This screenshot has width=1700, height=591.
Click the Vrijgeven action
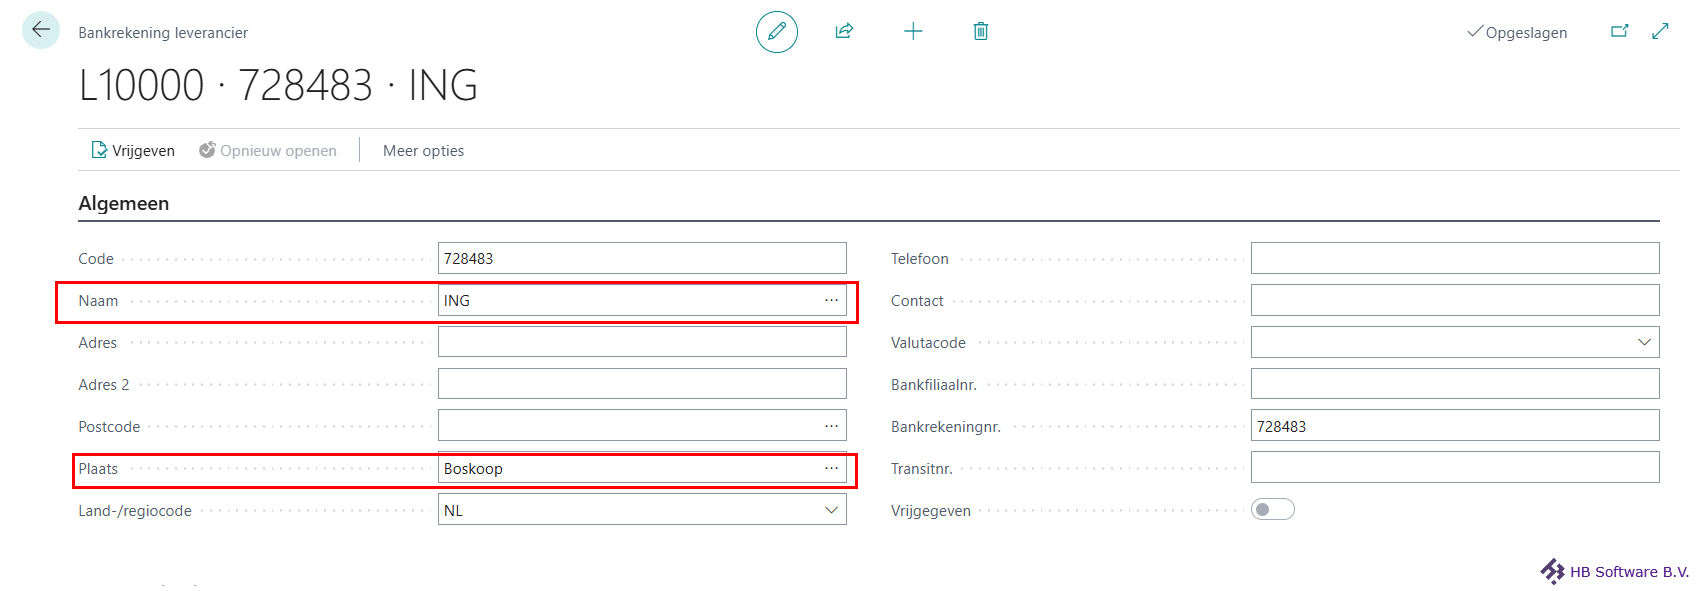pyautogui.click(x=133, y=151)
